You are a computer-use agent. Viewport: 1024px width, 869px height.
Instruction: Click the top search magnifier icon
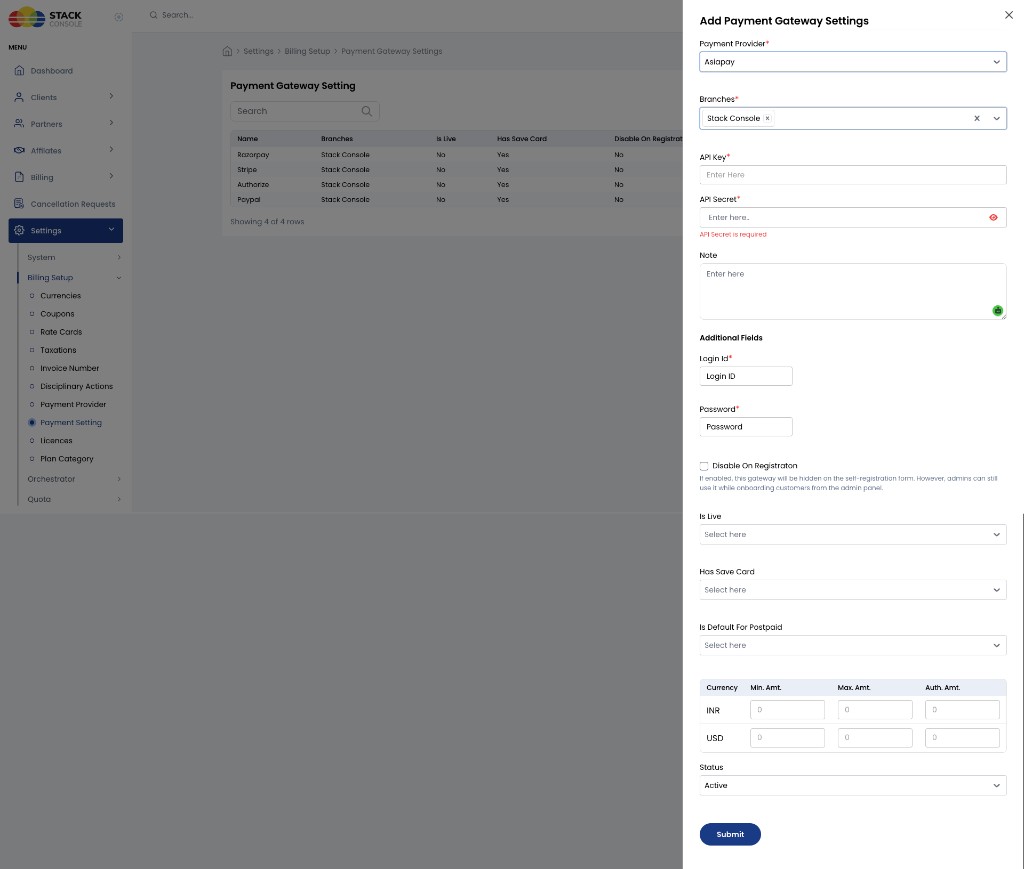pyautogui.click(x=153, y=15)
